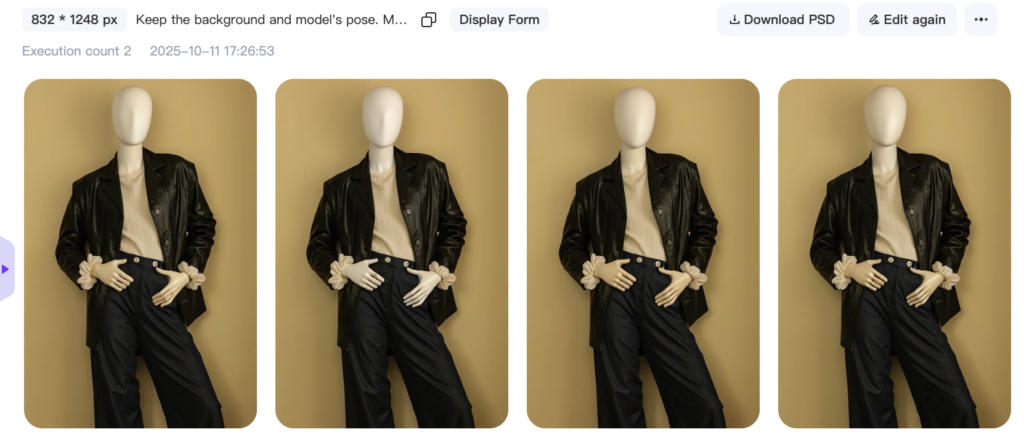Click the pencil icon in Edit again
1024x445 pixels.
pos(874,20)
